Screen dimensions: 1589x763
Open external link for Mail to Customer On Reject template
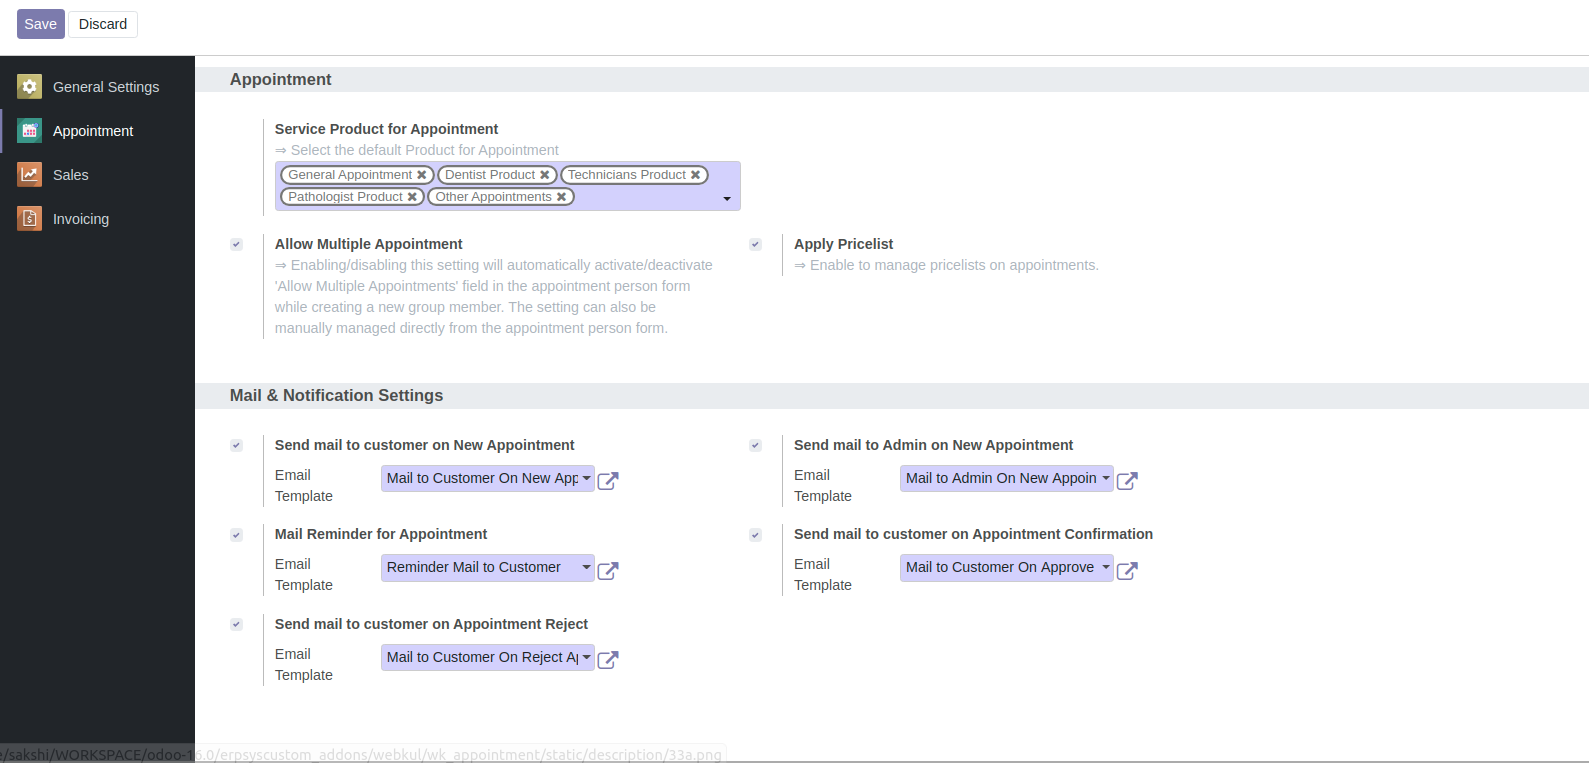pyautogui.click(x=608, y=659)
